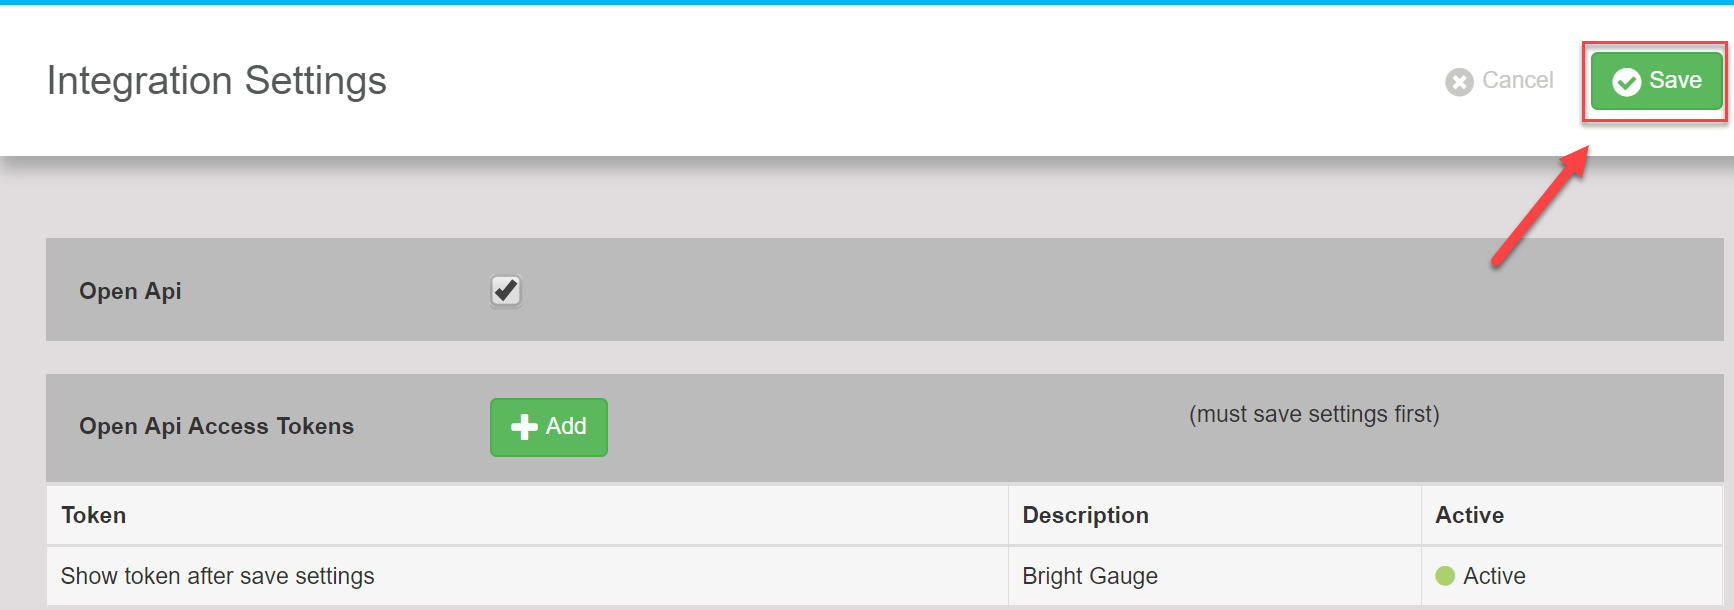Click the Open Api label
The image size is (1734, 610).
pos(130,291)
